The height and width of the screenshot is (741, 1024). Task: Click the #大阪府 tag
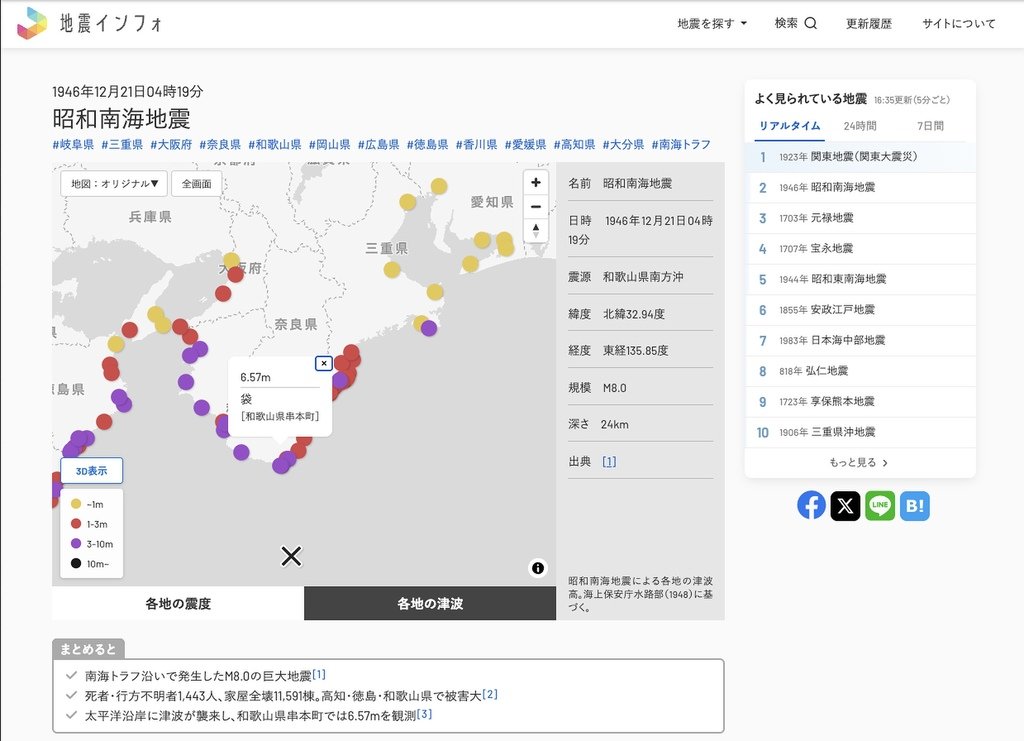coord(171,144)
